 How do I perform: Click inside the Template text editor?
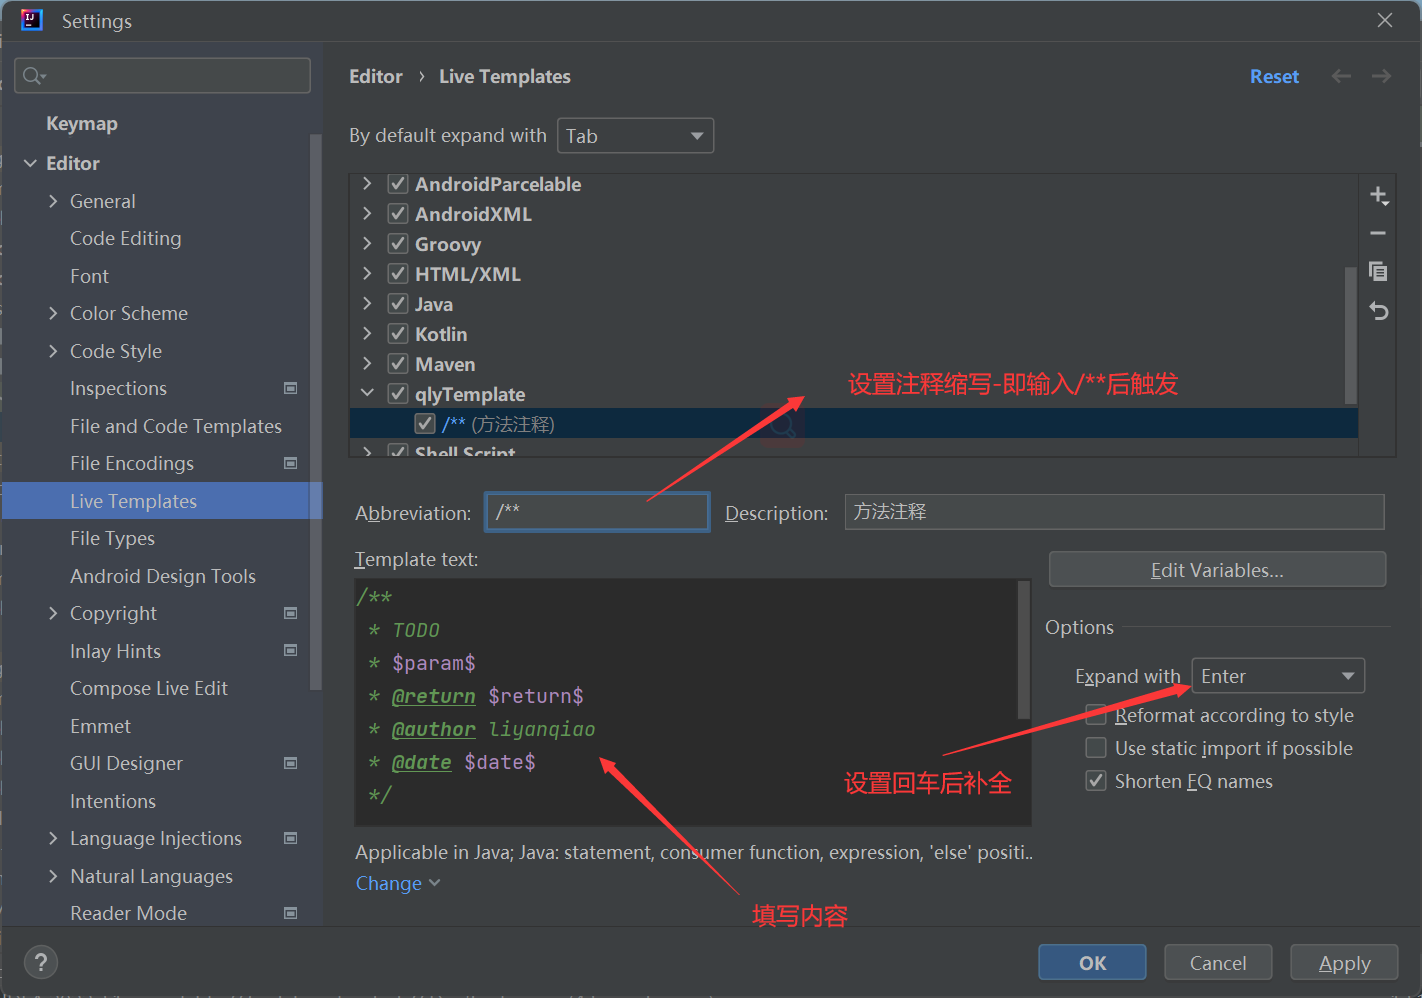click(686, 702)
